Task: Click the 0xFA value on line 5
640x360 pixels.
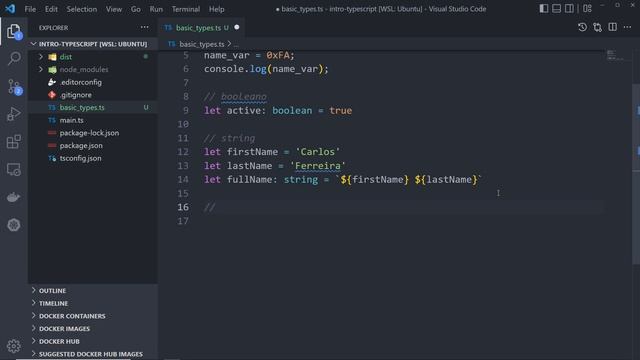Action: pyautogui.click(x=278, y=55)
